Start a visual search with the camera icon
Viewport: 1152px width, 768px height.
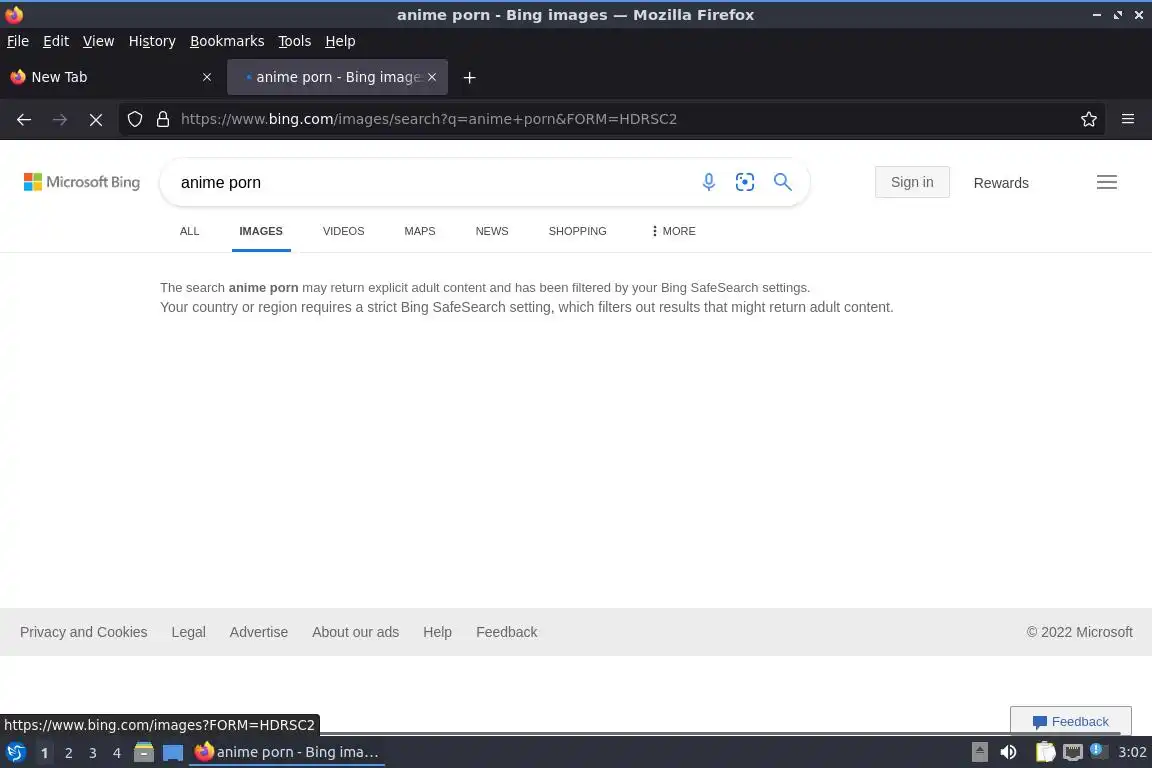[x=745, y=182]
